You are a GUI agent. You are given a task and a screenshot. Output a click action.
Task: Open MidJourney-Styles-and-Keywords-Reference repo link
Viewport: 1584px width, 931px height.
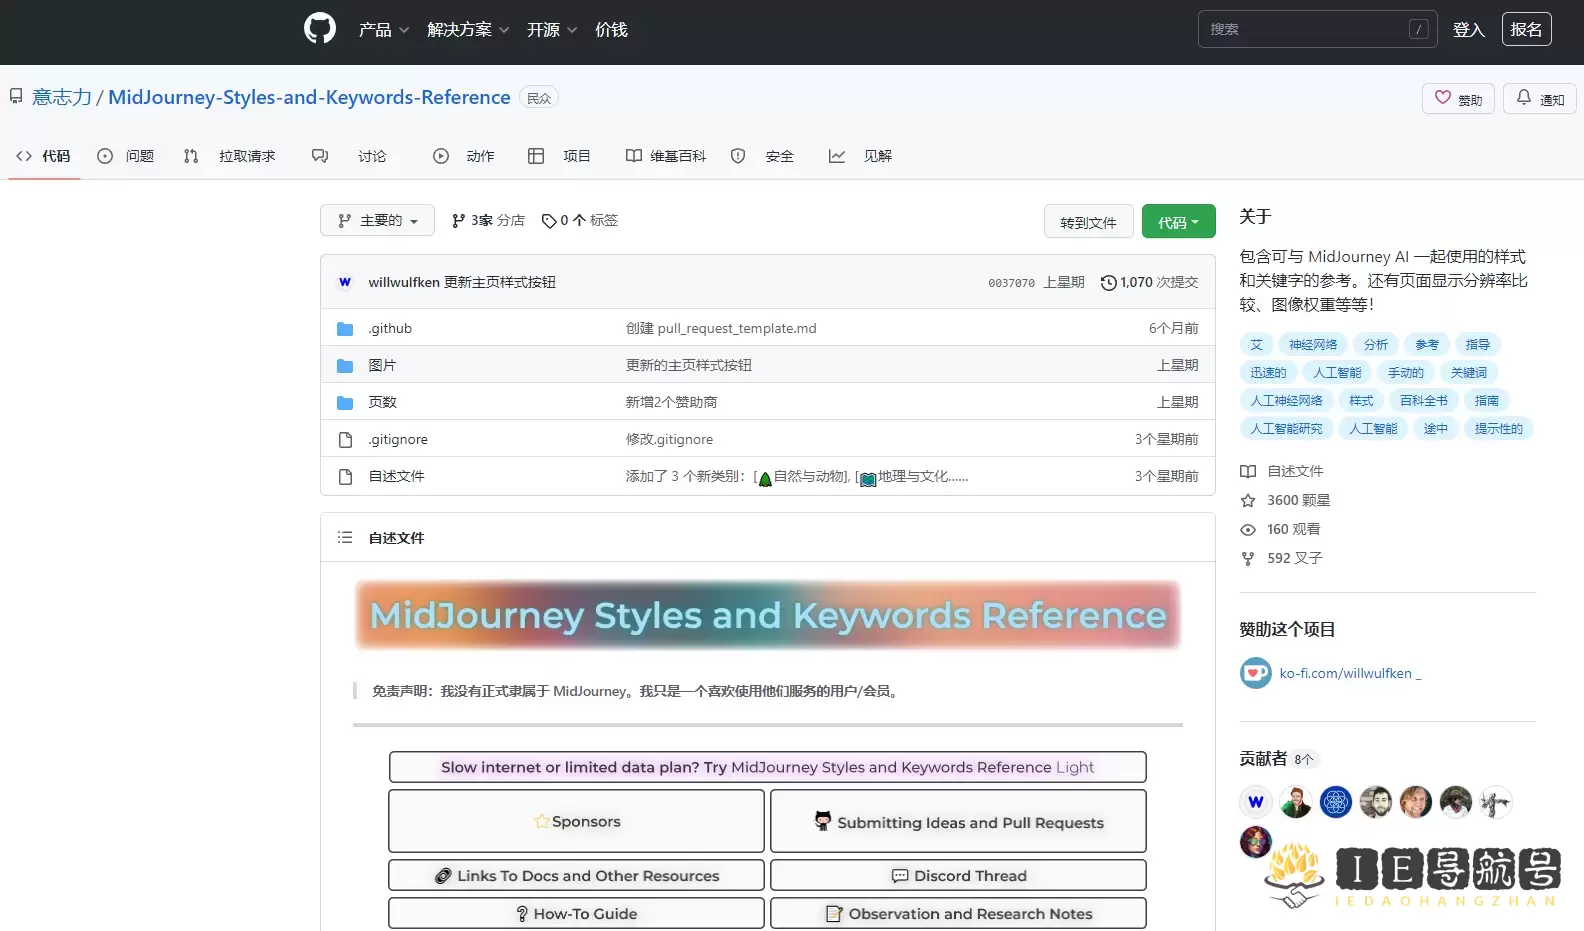coord(309,97)
